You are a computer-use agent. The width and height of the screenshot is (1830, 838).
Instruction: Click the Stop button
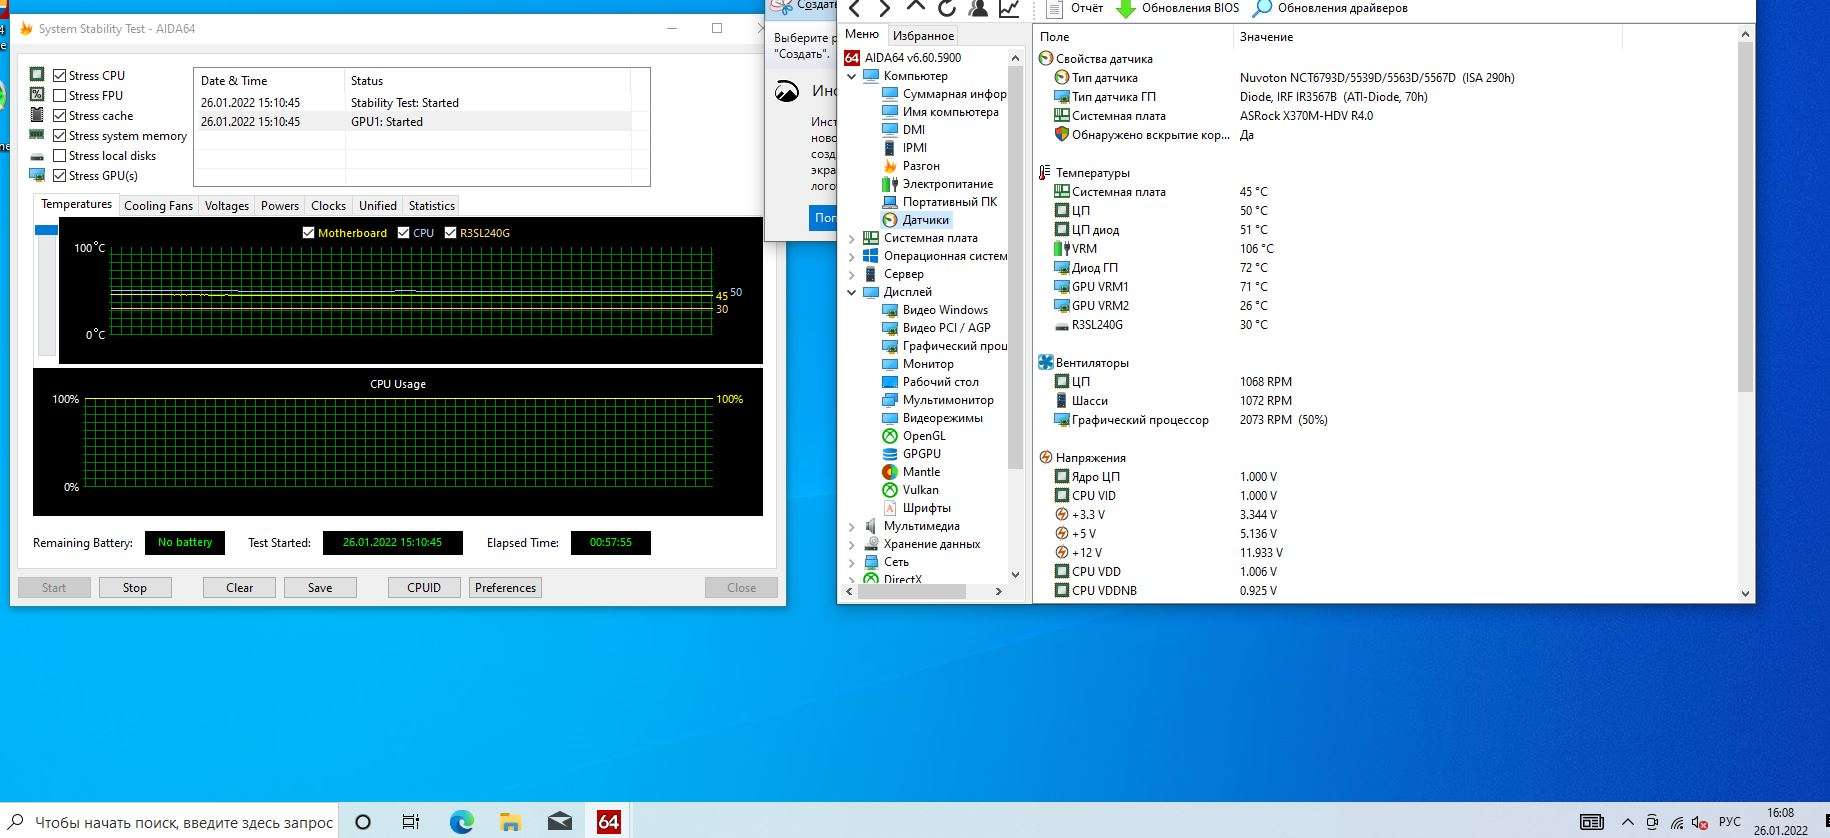135,588
